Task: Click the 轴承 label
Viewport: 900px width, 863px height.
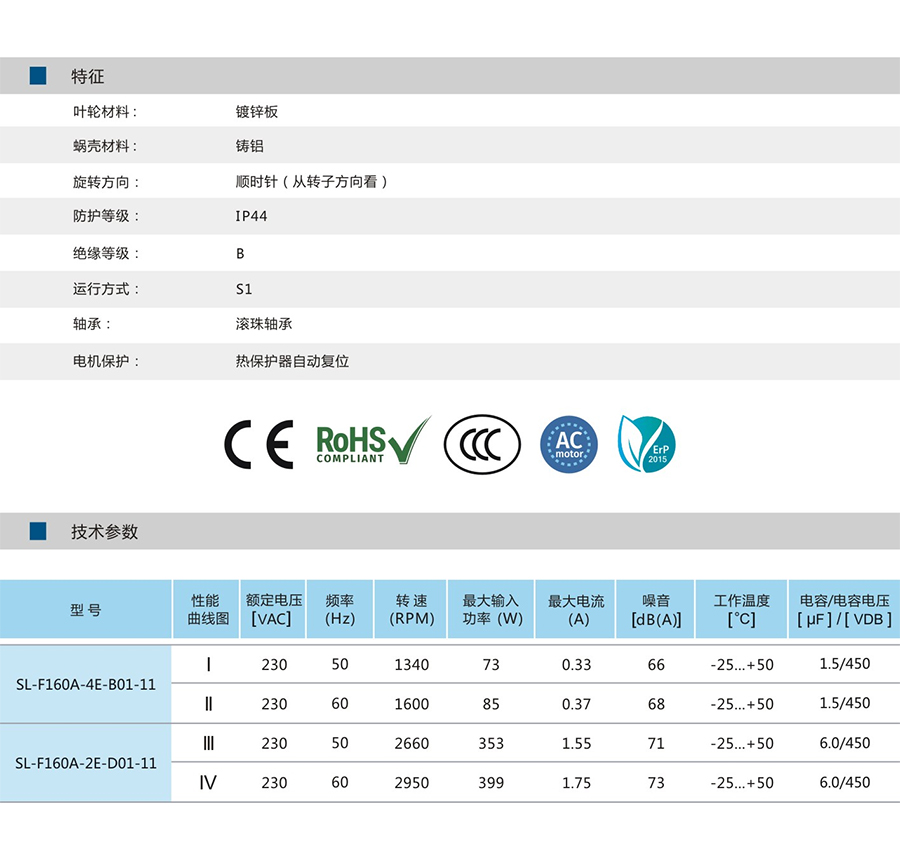Action: [x=92, y=324]
